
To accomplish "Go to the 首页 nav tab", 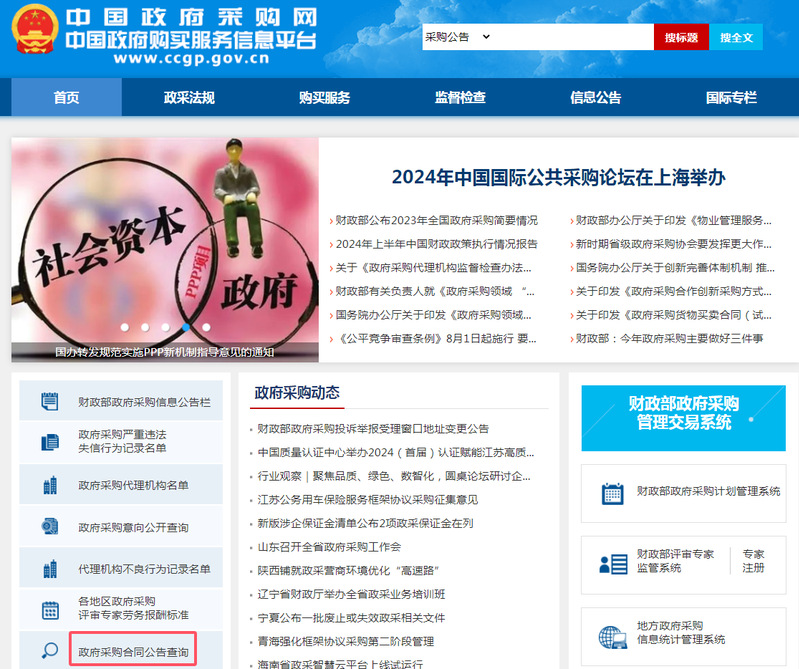I will click(x=67, y=97).
